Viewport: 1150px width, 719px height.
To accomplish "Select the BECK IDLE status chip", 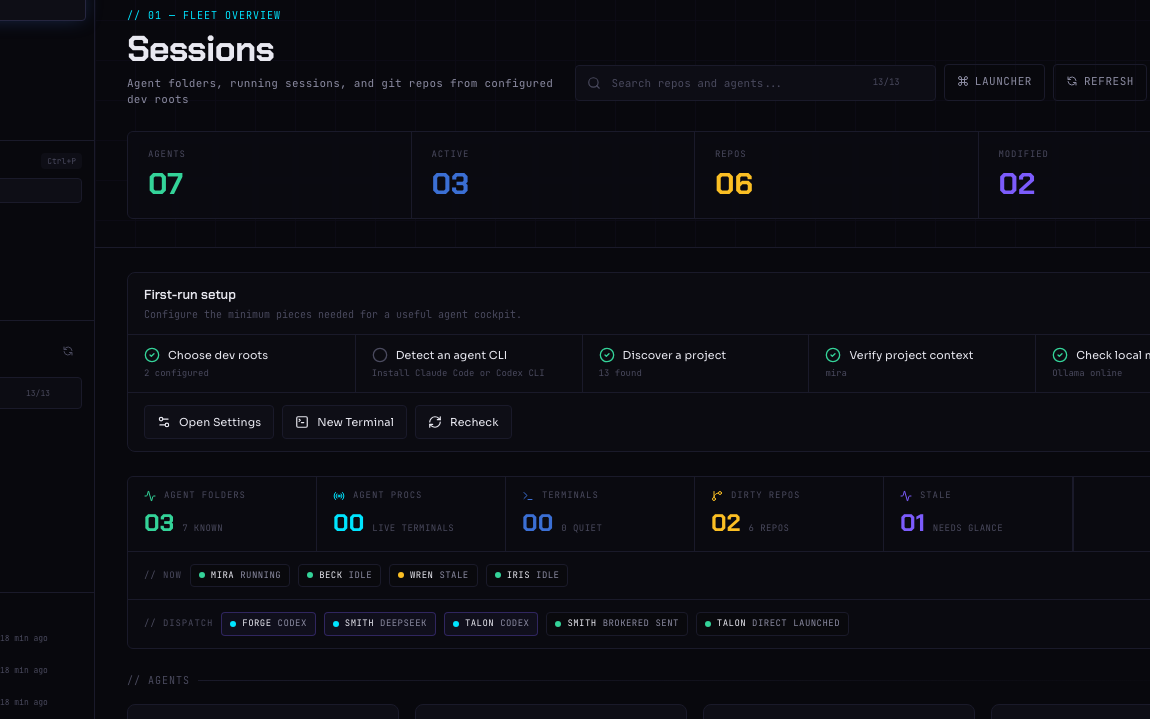I will click(340, 575).
